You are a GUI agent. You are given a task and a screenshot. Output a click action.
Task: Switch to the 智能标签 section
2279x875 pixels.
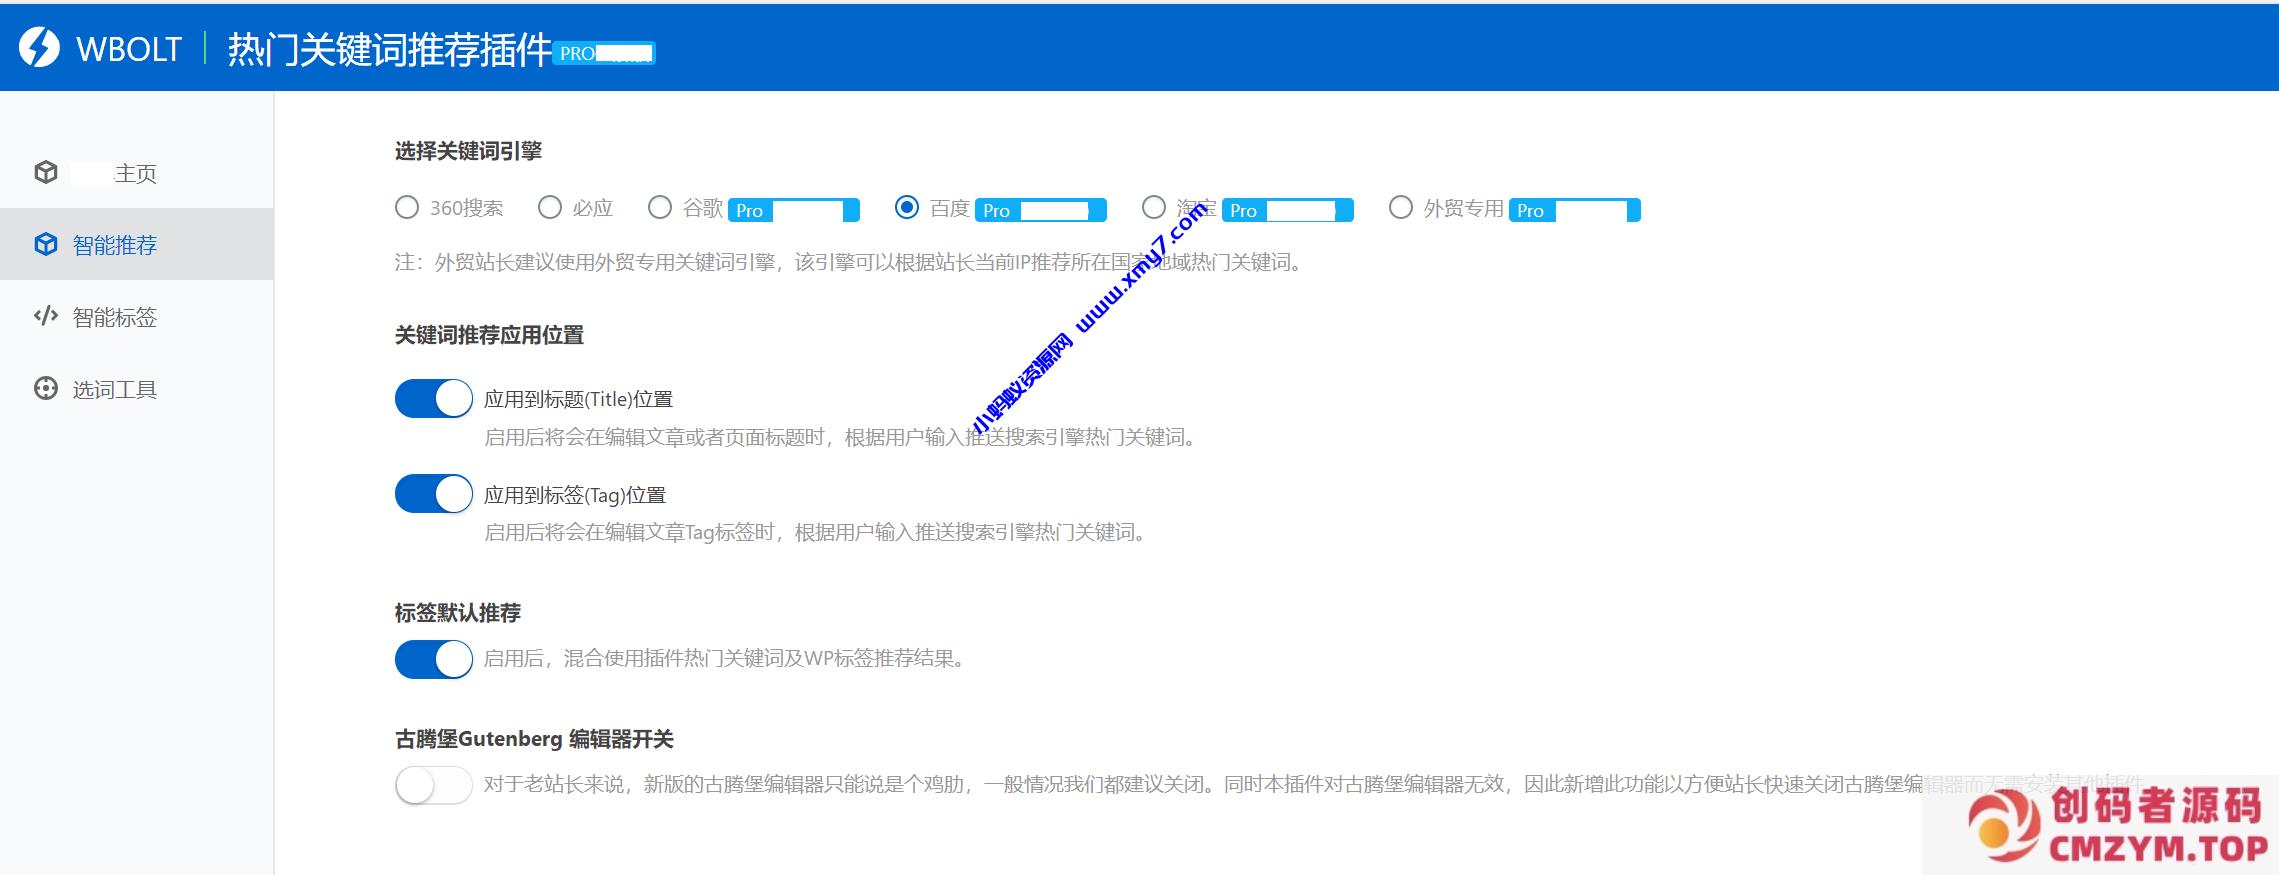pyautogui.click(x=114, y=318)
